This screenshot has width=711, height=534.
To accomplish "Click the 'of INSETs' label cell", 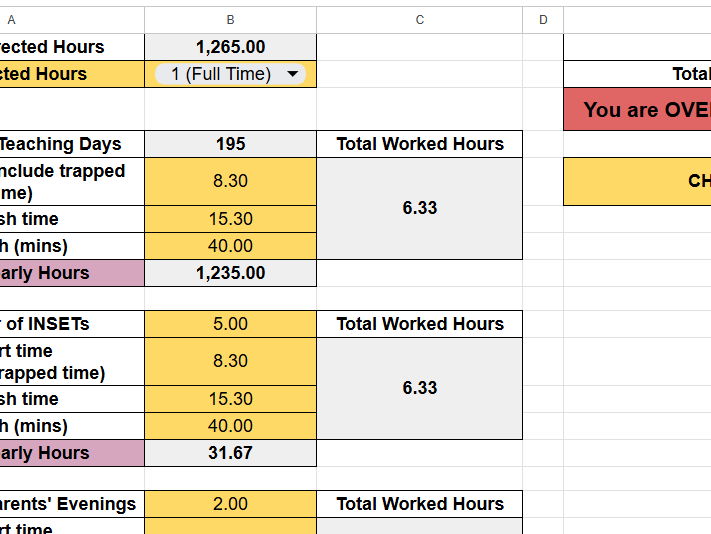I will pyautogui.click(x=72, y=324).
